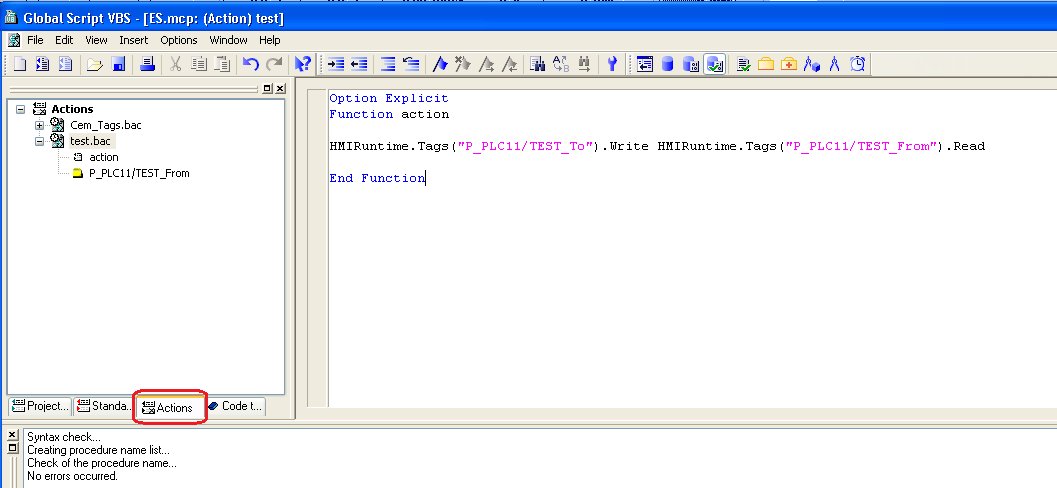
Task: Open the Help menu
Action: [x=270, y=40]
